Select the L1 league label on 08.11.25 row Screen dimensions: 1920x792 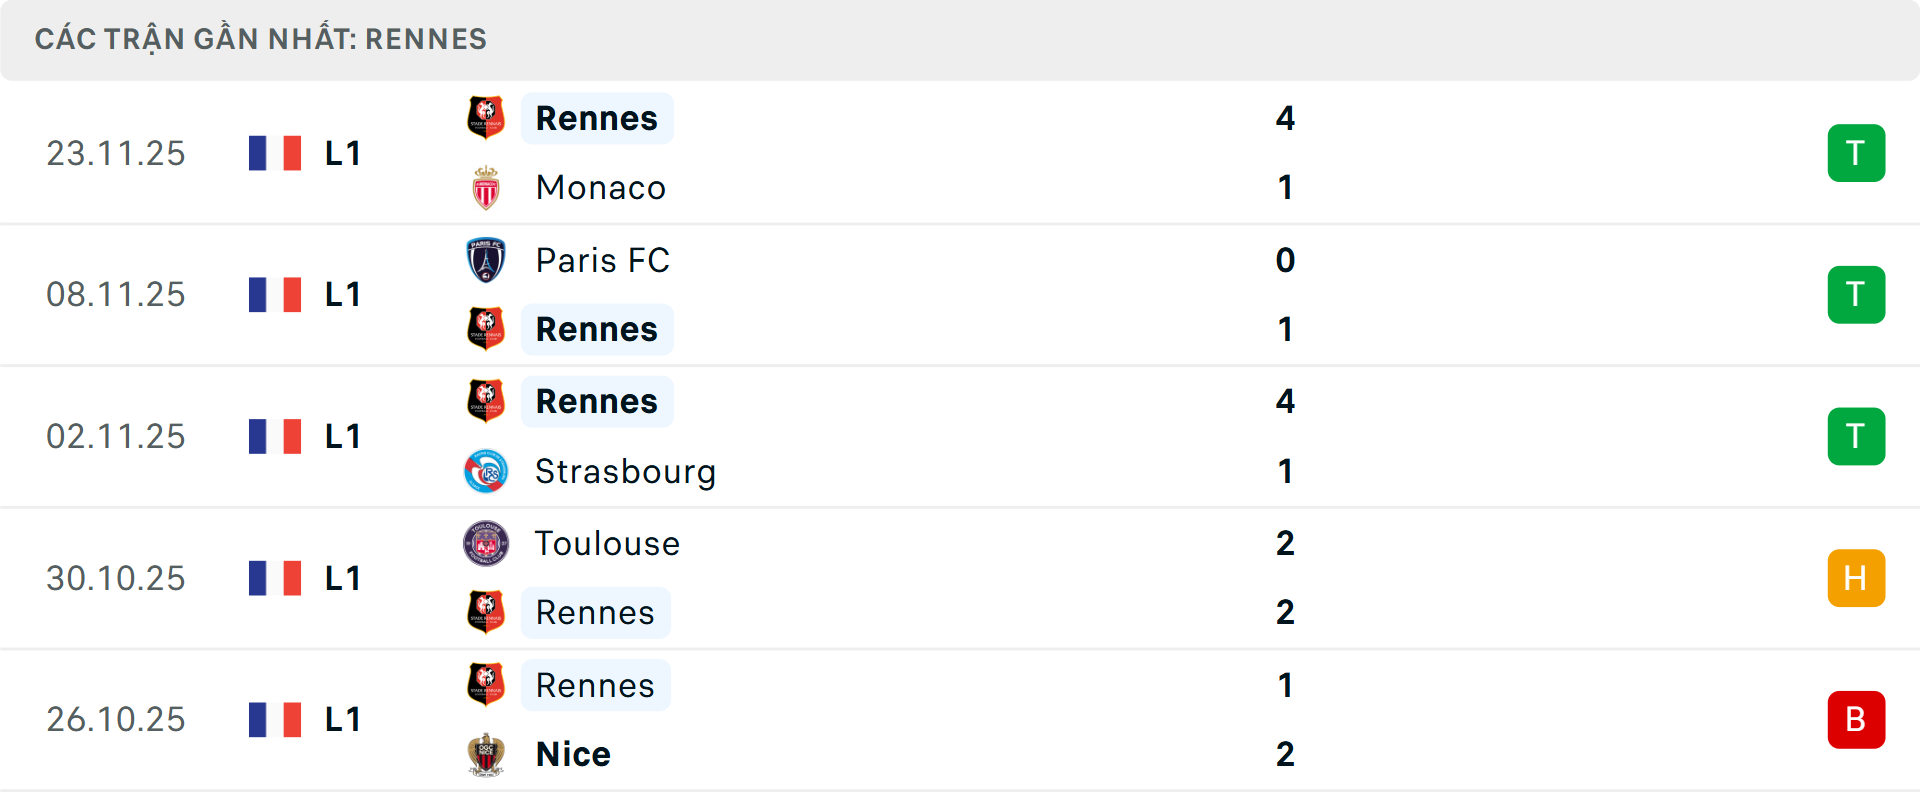click(341, 294)
